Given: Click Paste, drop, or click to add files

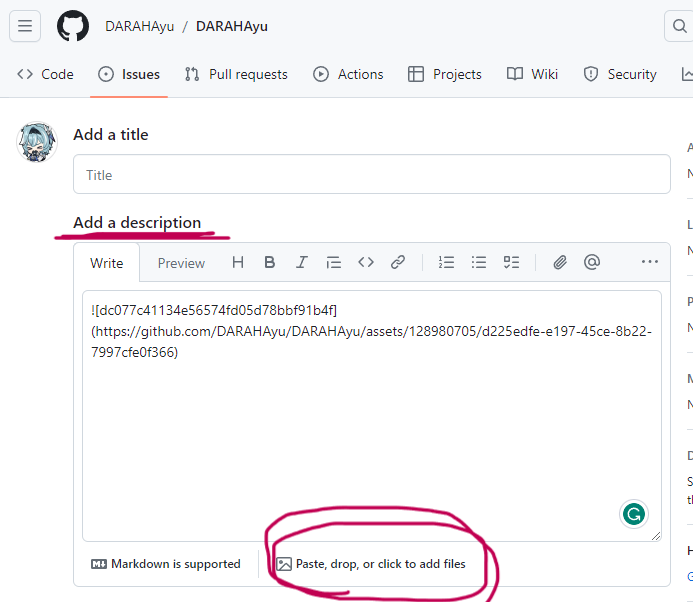Looking at the screenshot, I should pos(371,564).
